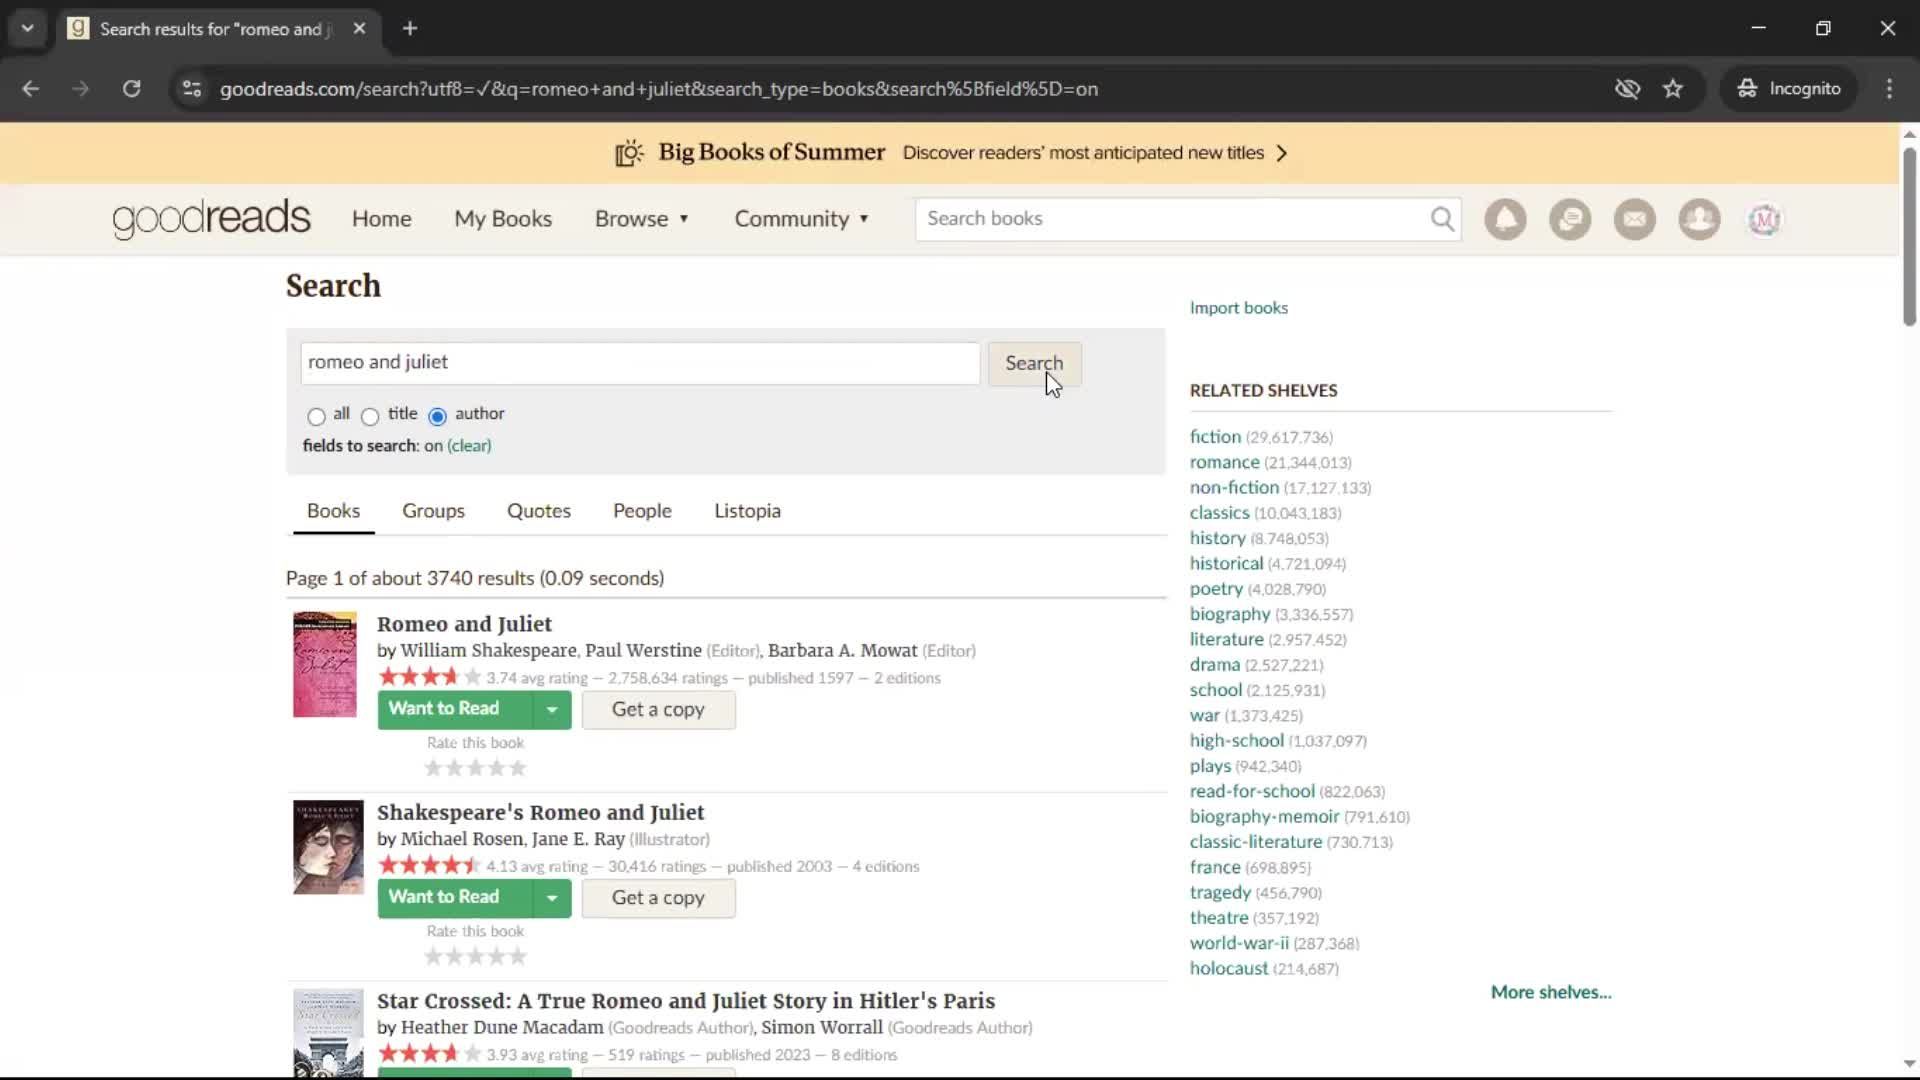Open the romance shelf link
Image resolution: width=1920 pixels, height=1080 pixels.
[1224, 462]
